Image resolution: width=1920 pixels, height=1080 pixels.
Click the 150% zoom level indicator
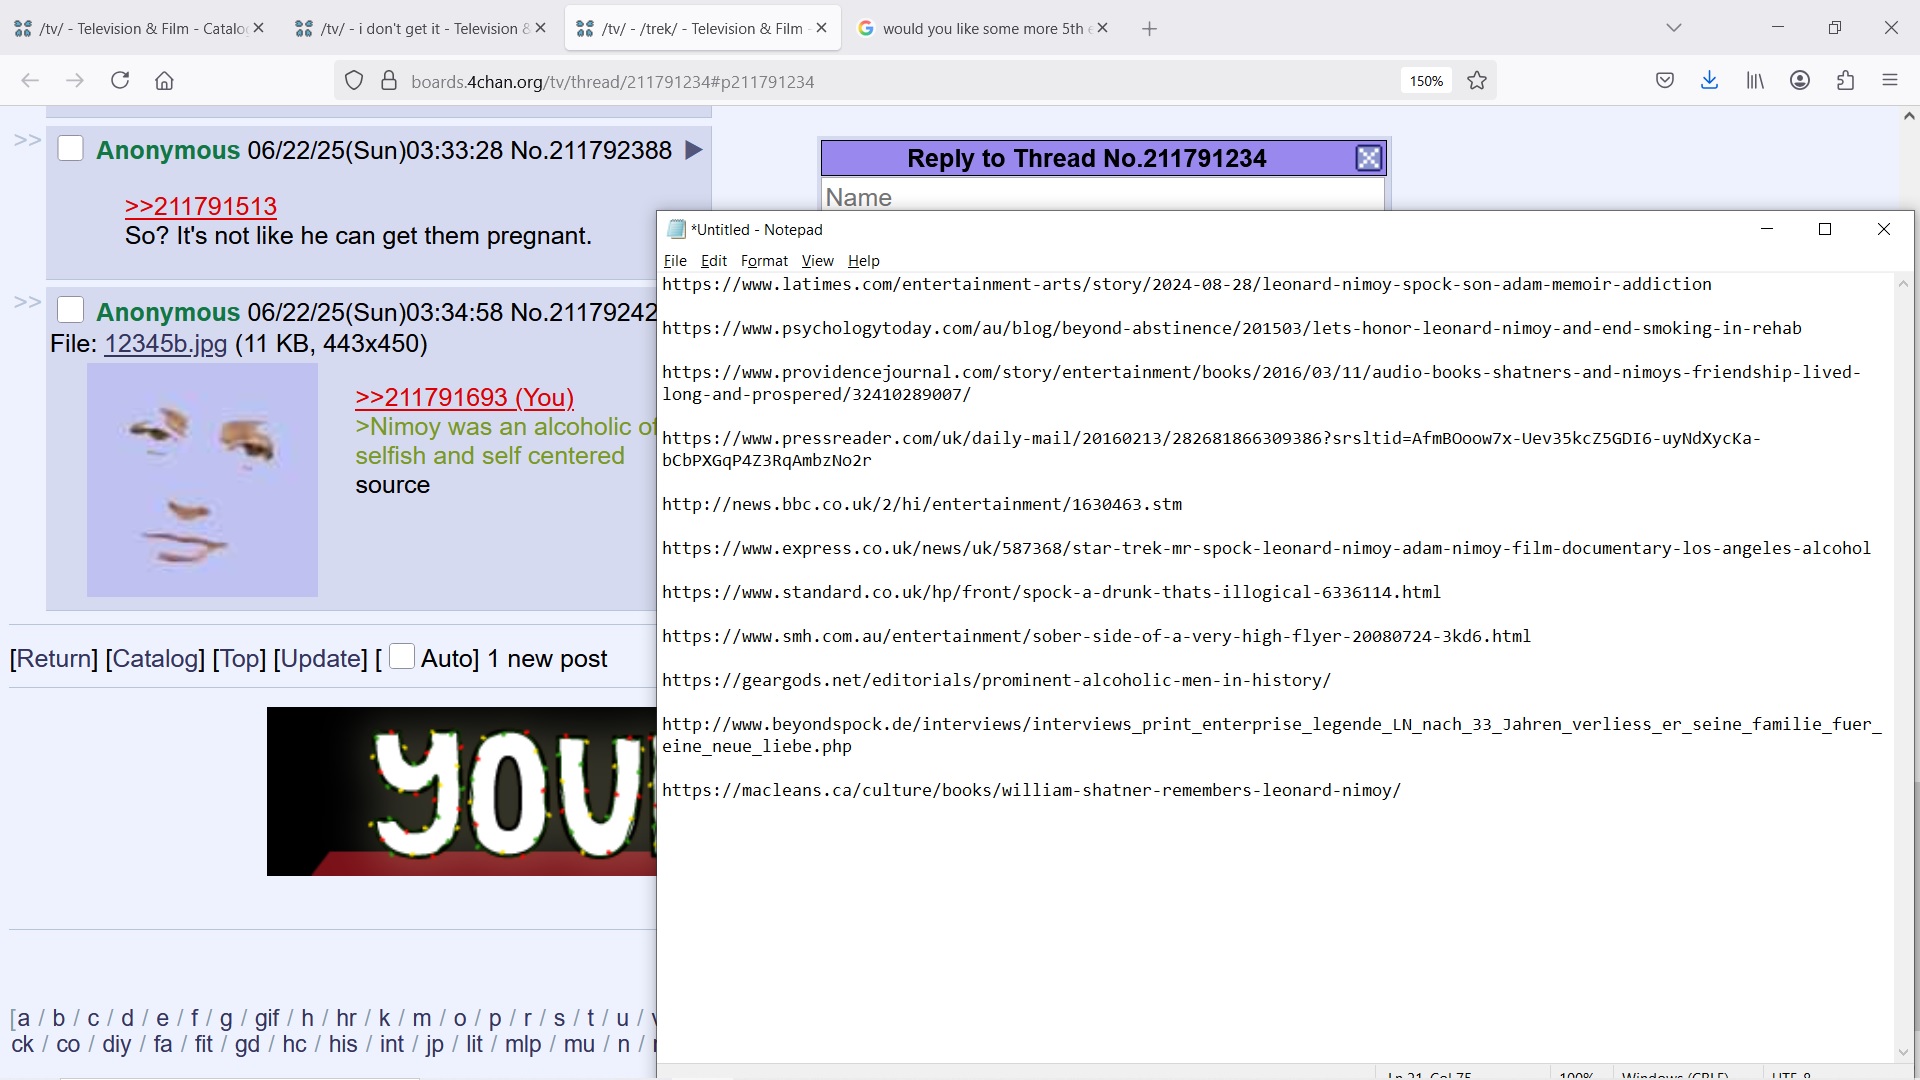[x=1426, y=81]
